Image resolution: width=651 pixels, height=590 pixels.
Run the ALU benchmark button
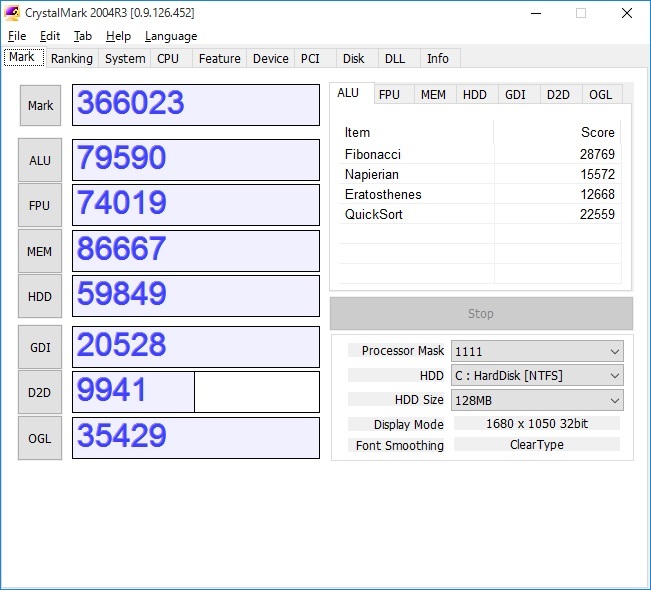coord(40,160)
